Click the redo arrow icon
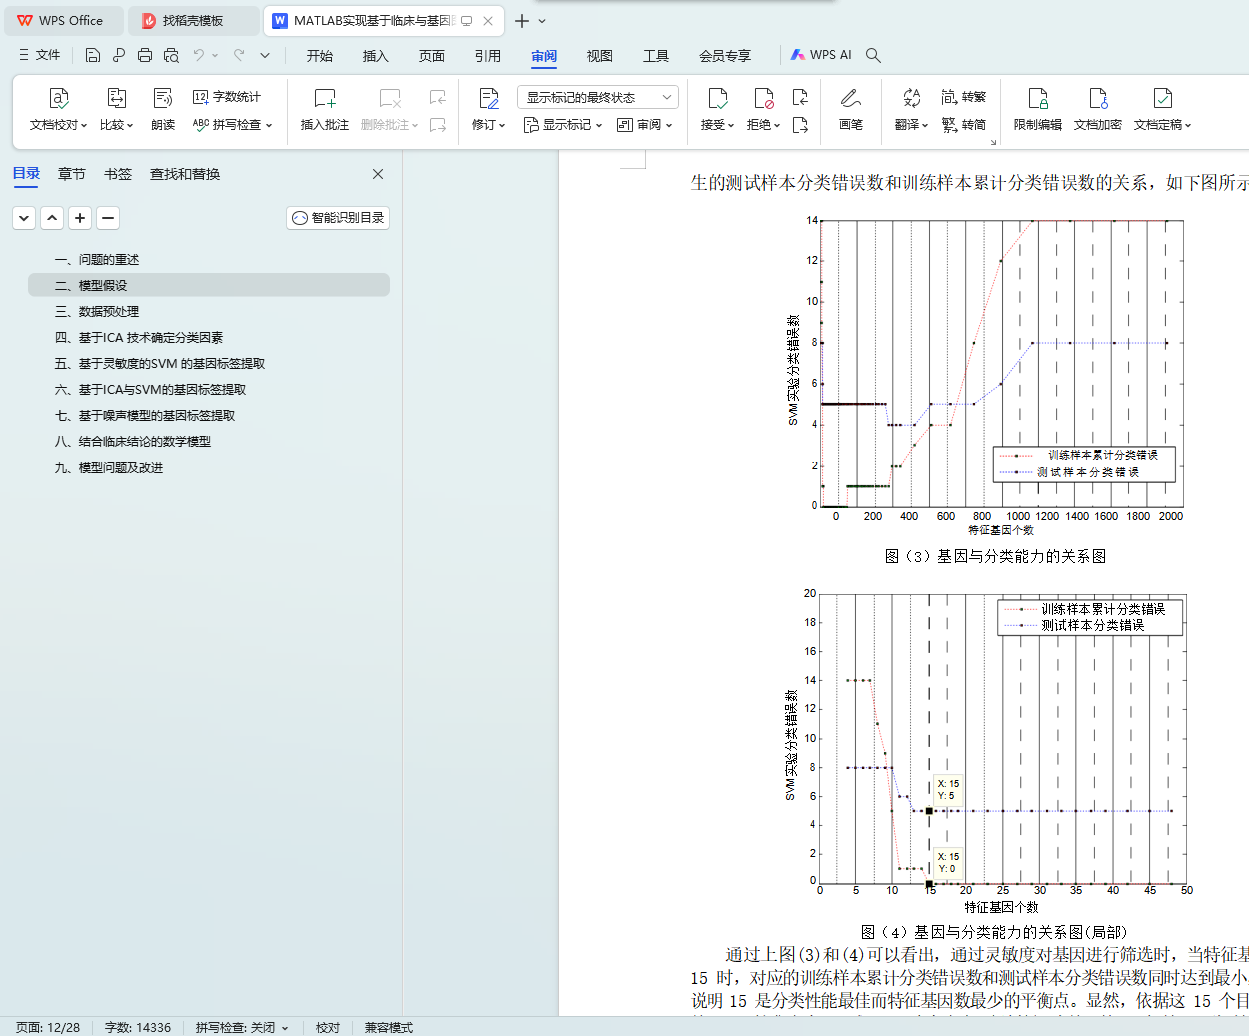The height and width of the screenshot is (1036, 1249). point(239,55)
